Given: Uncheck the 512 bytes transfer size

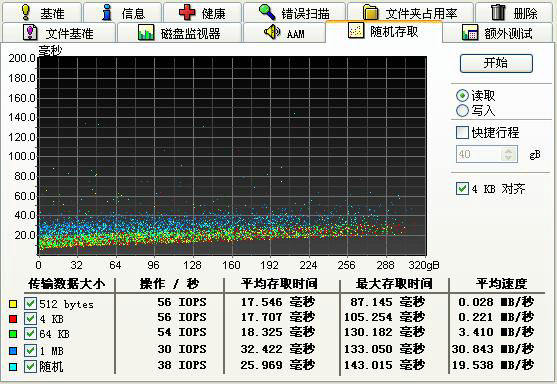Looking at the screenshot, I should pos(30,304).
